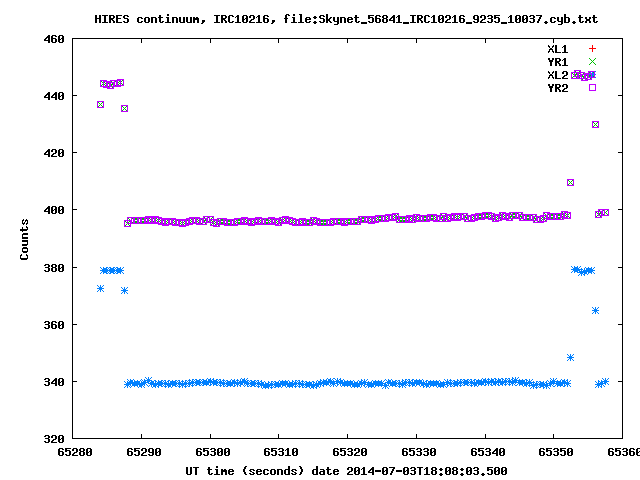Click the purple square marker for YR2
The height and width of the screenshot is (480, 640).
(592, 87)
